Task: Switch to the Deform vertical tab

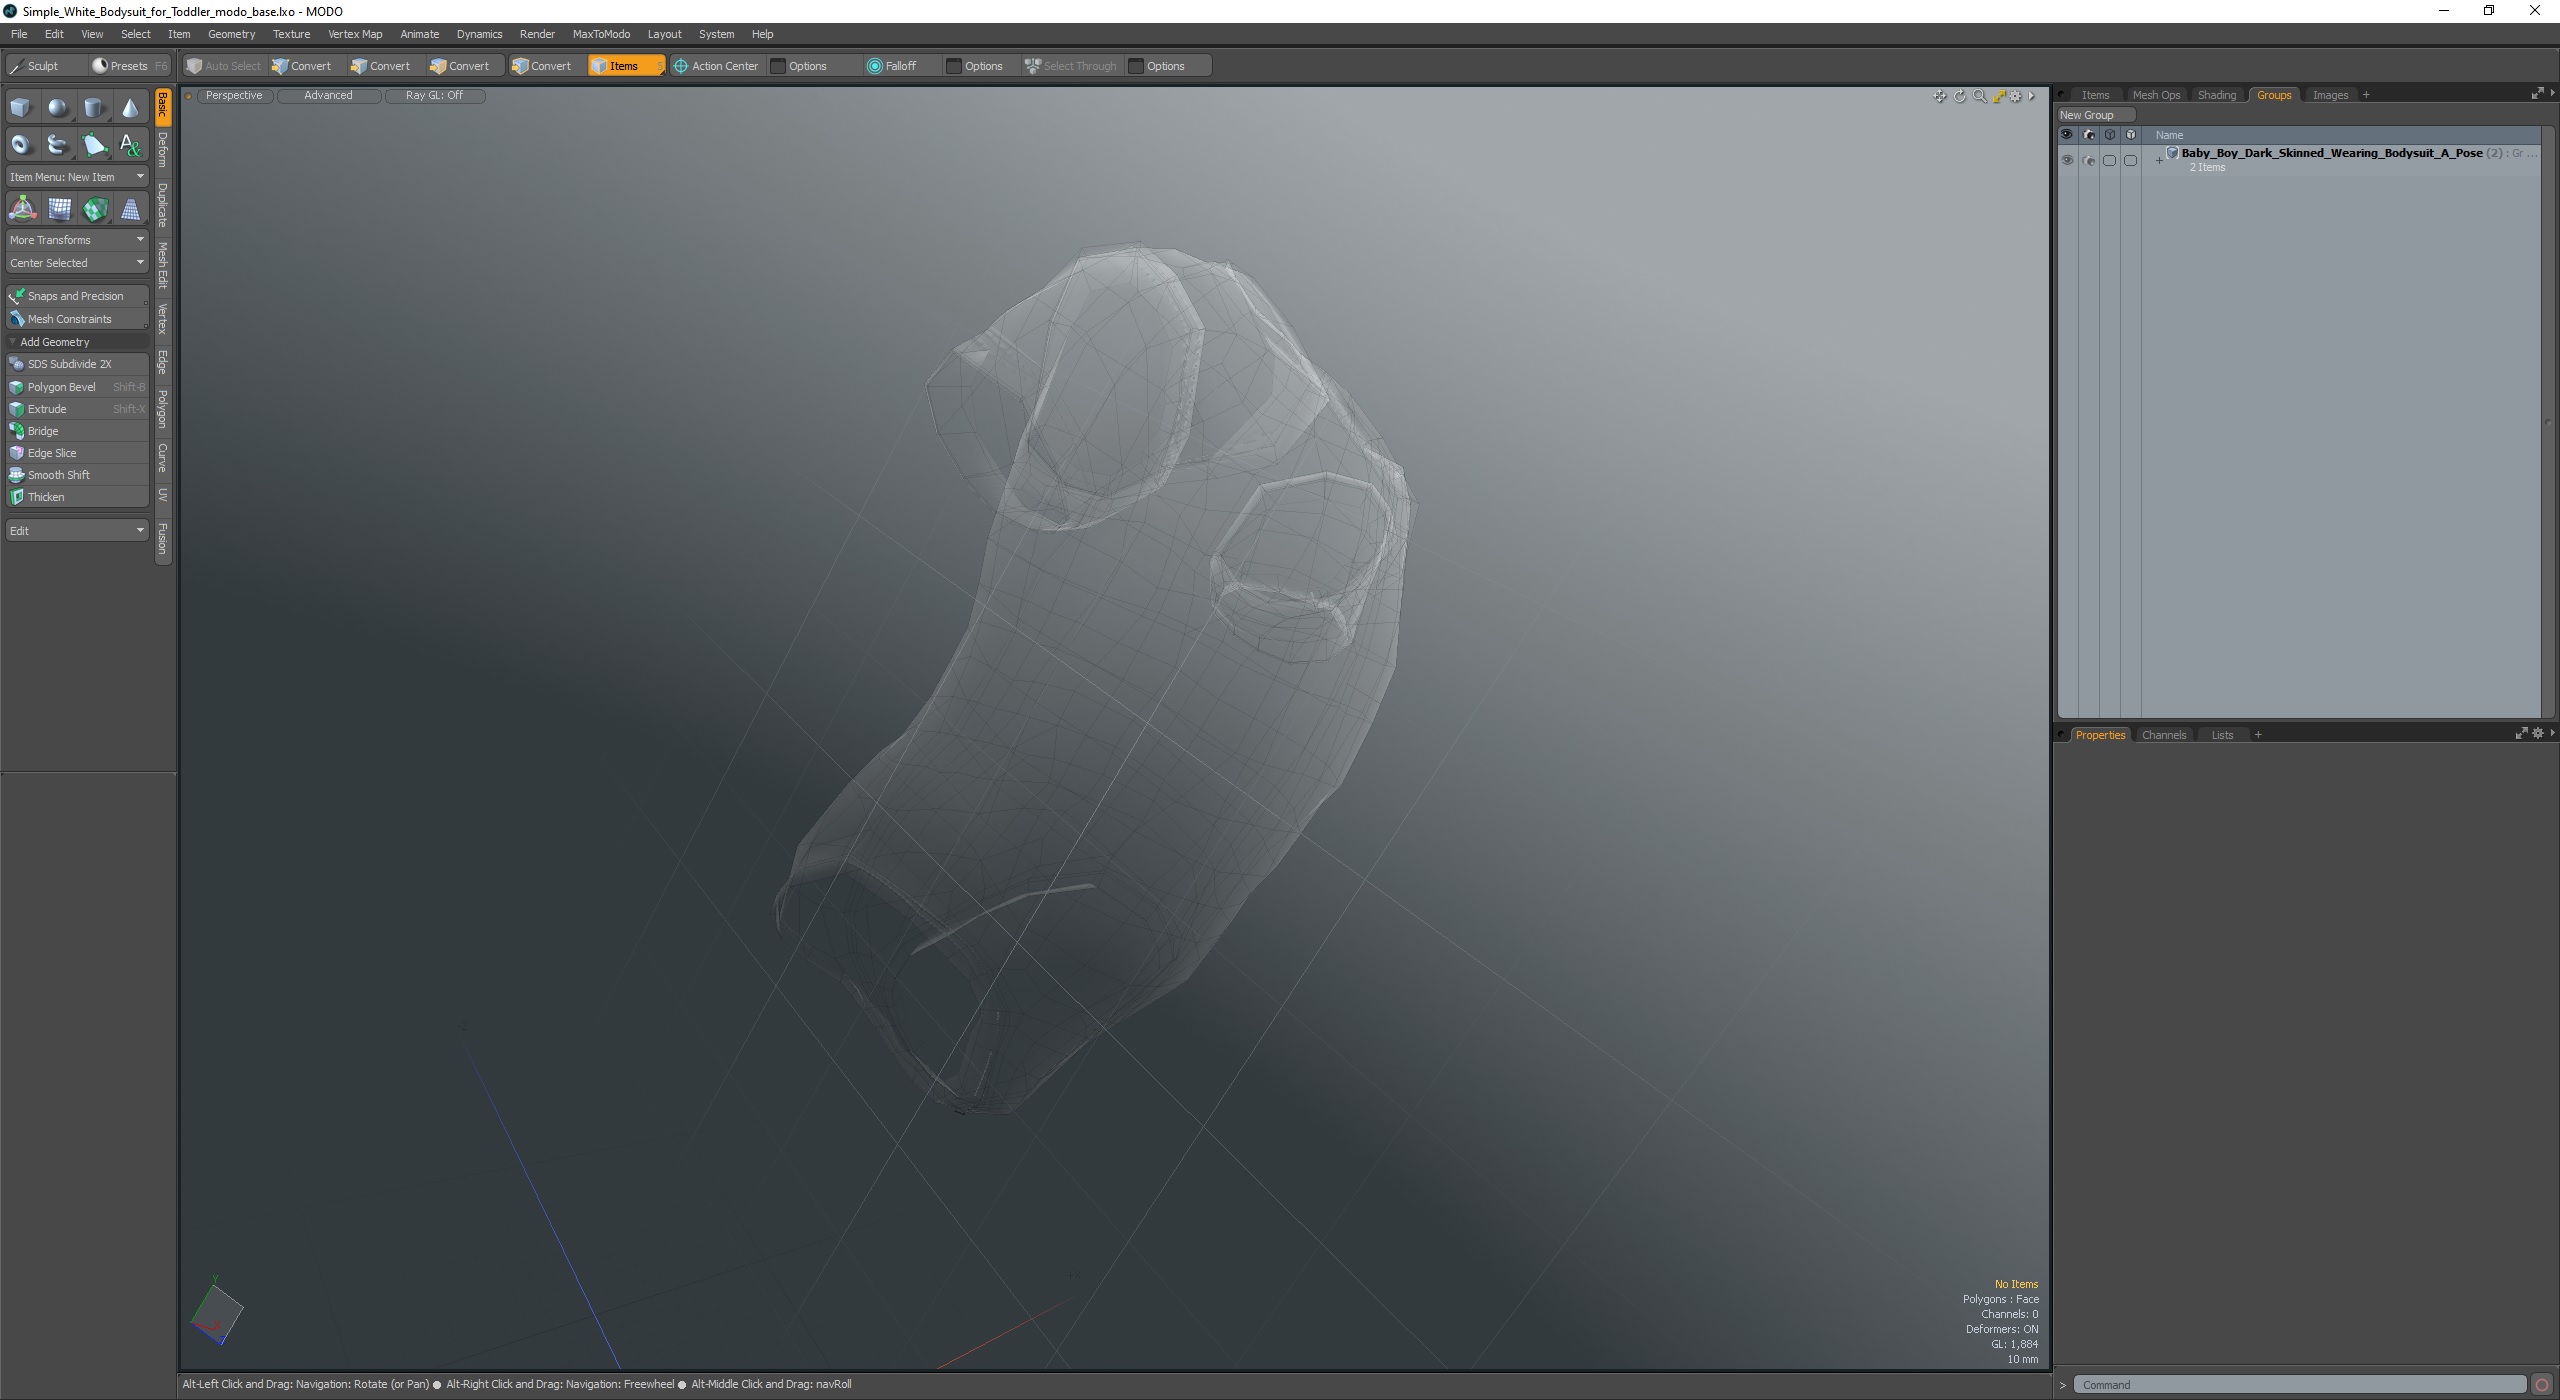Action: 163,150
